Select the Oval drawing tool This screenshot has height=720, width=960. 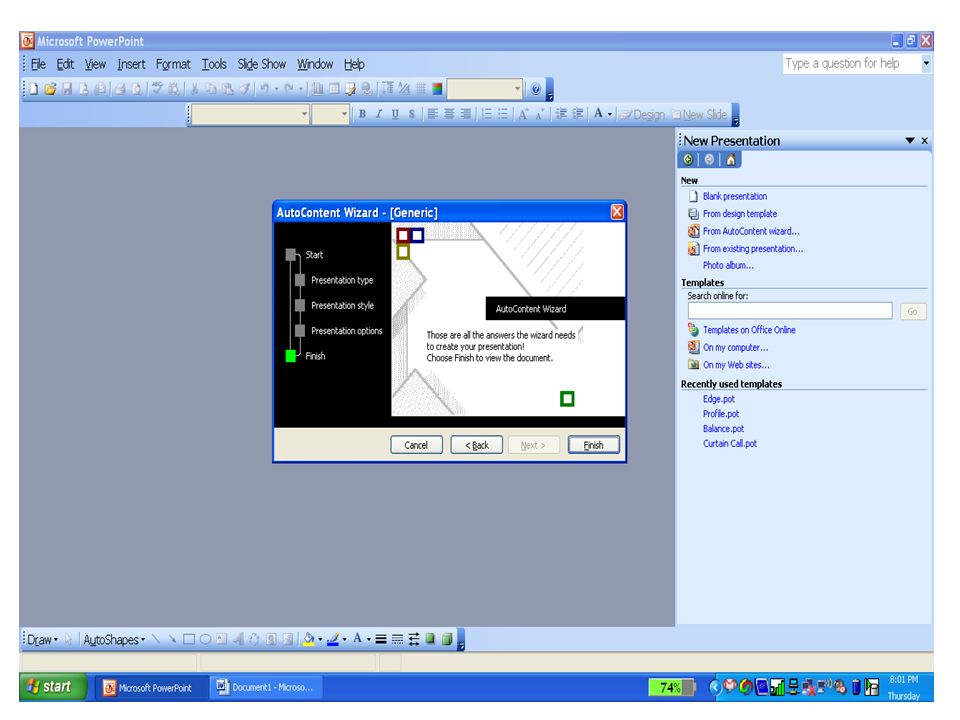click(205, 640)
